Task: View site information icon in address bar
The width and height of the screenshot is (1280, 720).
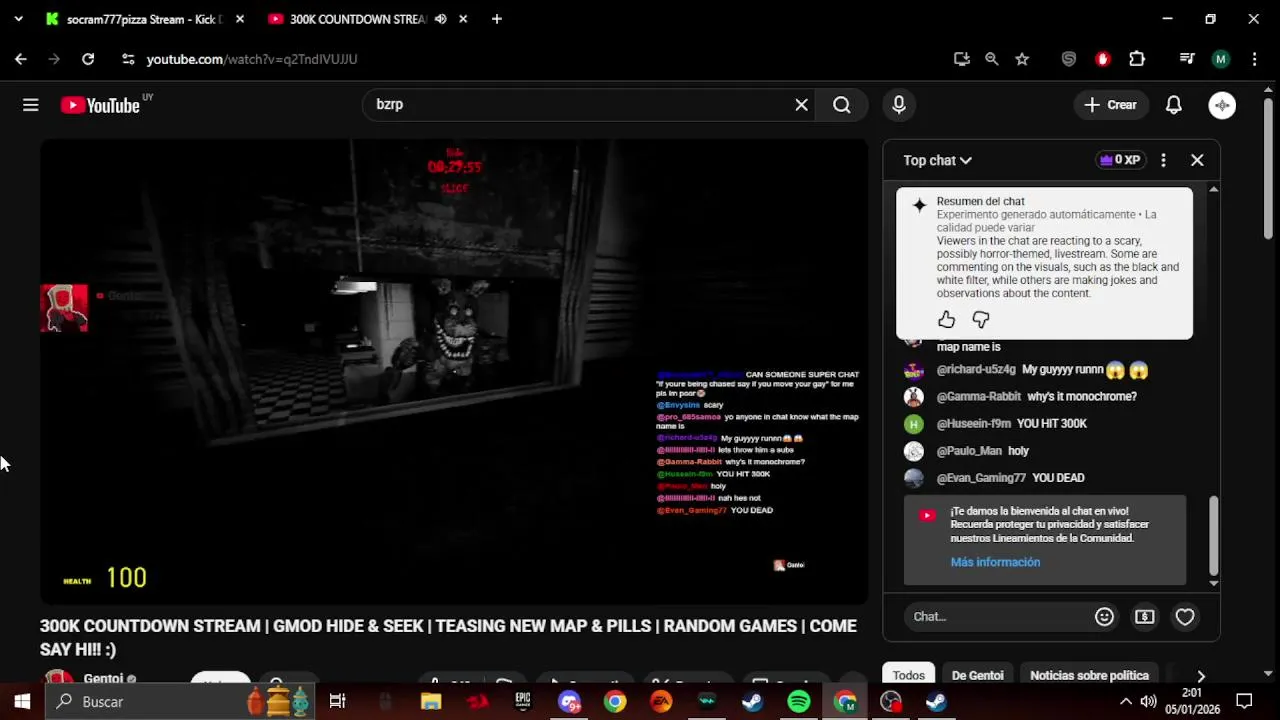Action: [128, 59]
